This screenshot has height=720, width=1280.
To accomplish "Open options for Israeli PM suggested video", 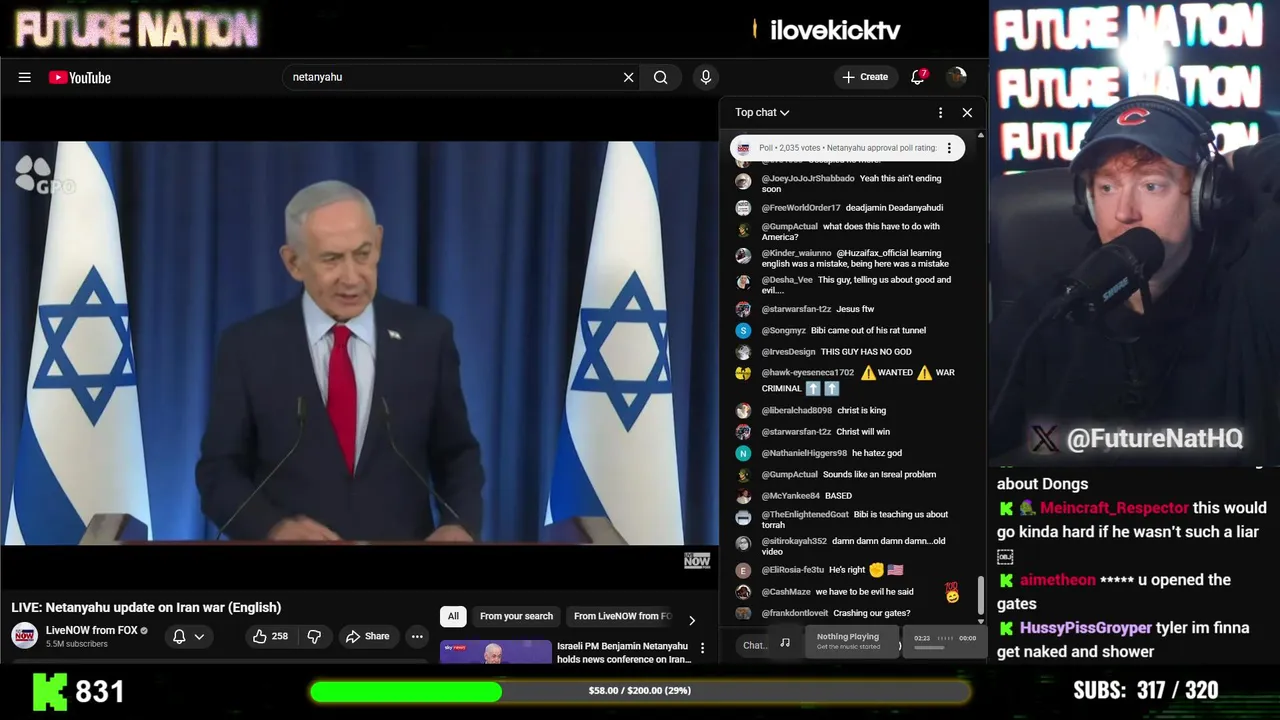I will coord(702,648).
